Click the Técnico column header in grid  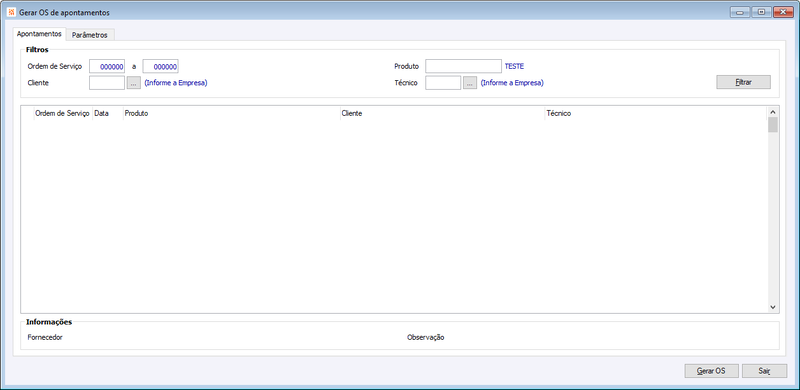click(655, 113)
